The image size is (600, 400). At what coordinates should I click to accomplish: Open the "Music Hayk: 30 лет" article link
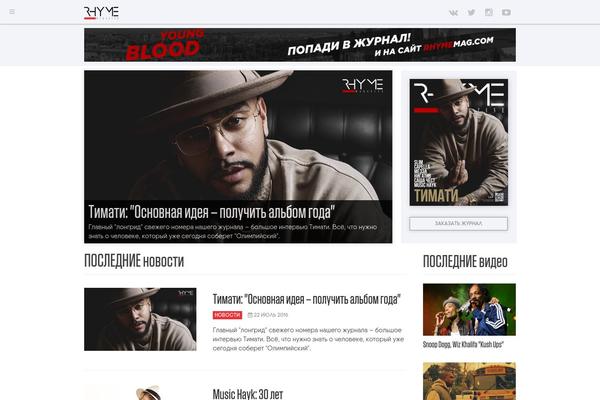pyautogui.click(x=248, y=394)
